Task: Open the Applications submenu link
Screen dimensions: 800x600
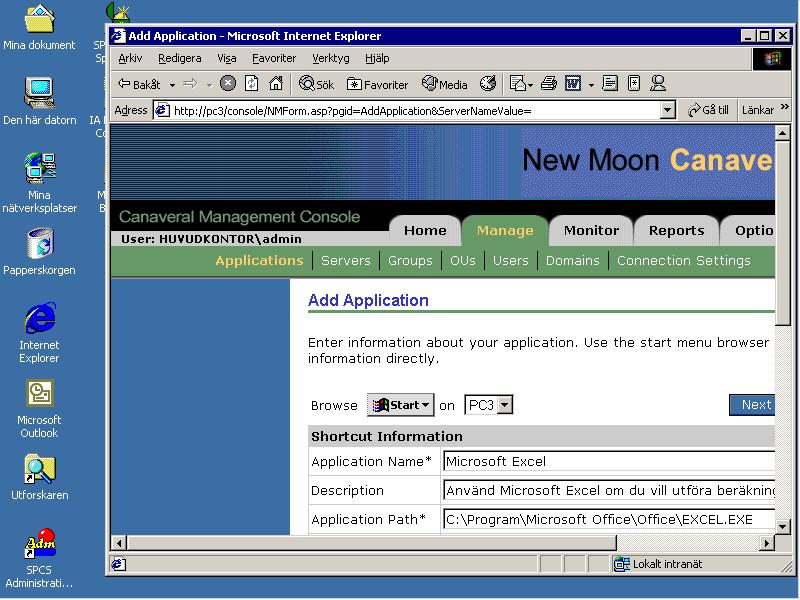Action: 259,260
